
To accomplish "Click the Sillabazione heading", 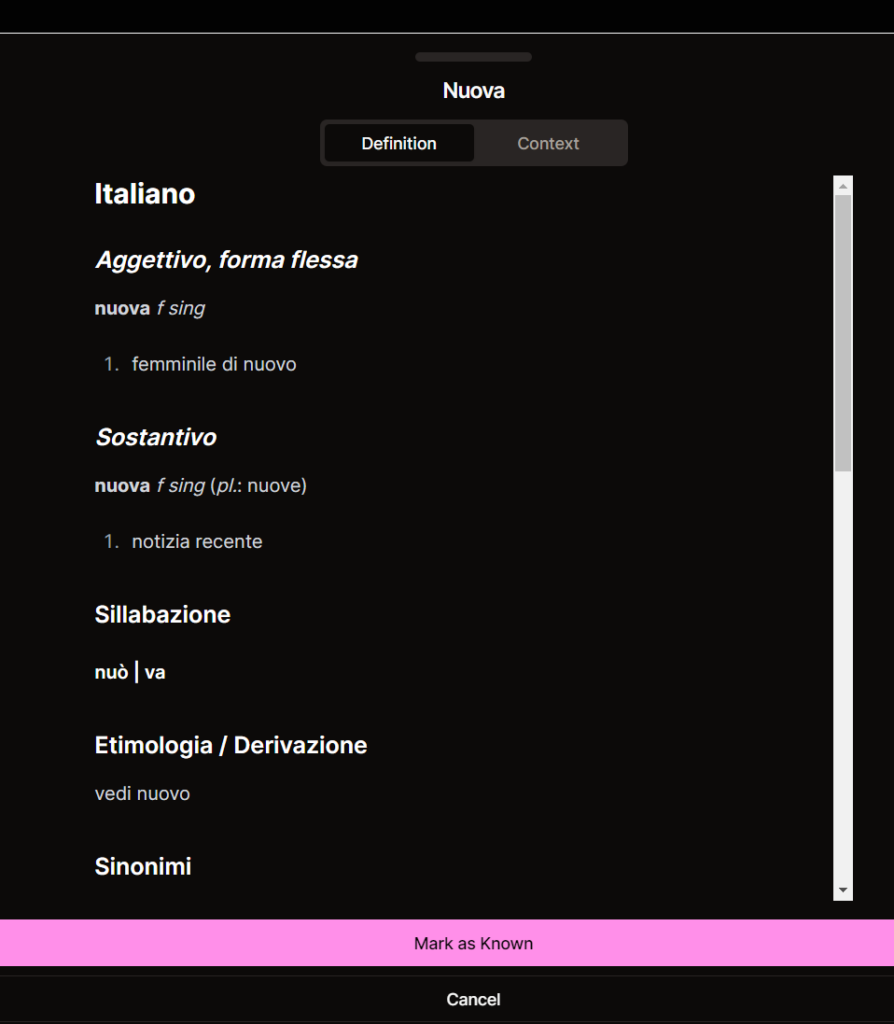I will pos(163,614).
